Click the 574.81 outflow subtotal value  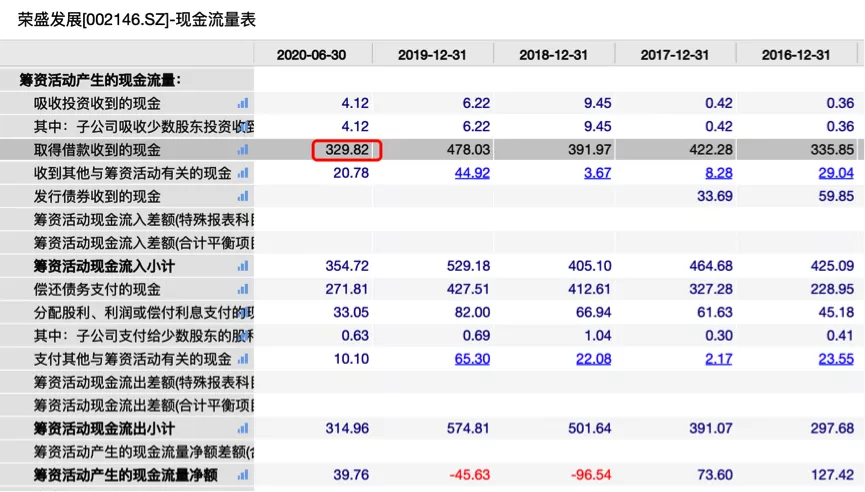468,428
